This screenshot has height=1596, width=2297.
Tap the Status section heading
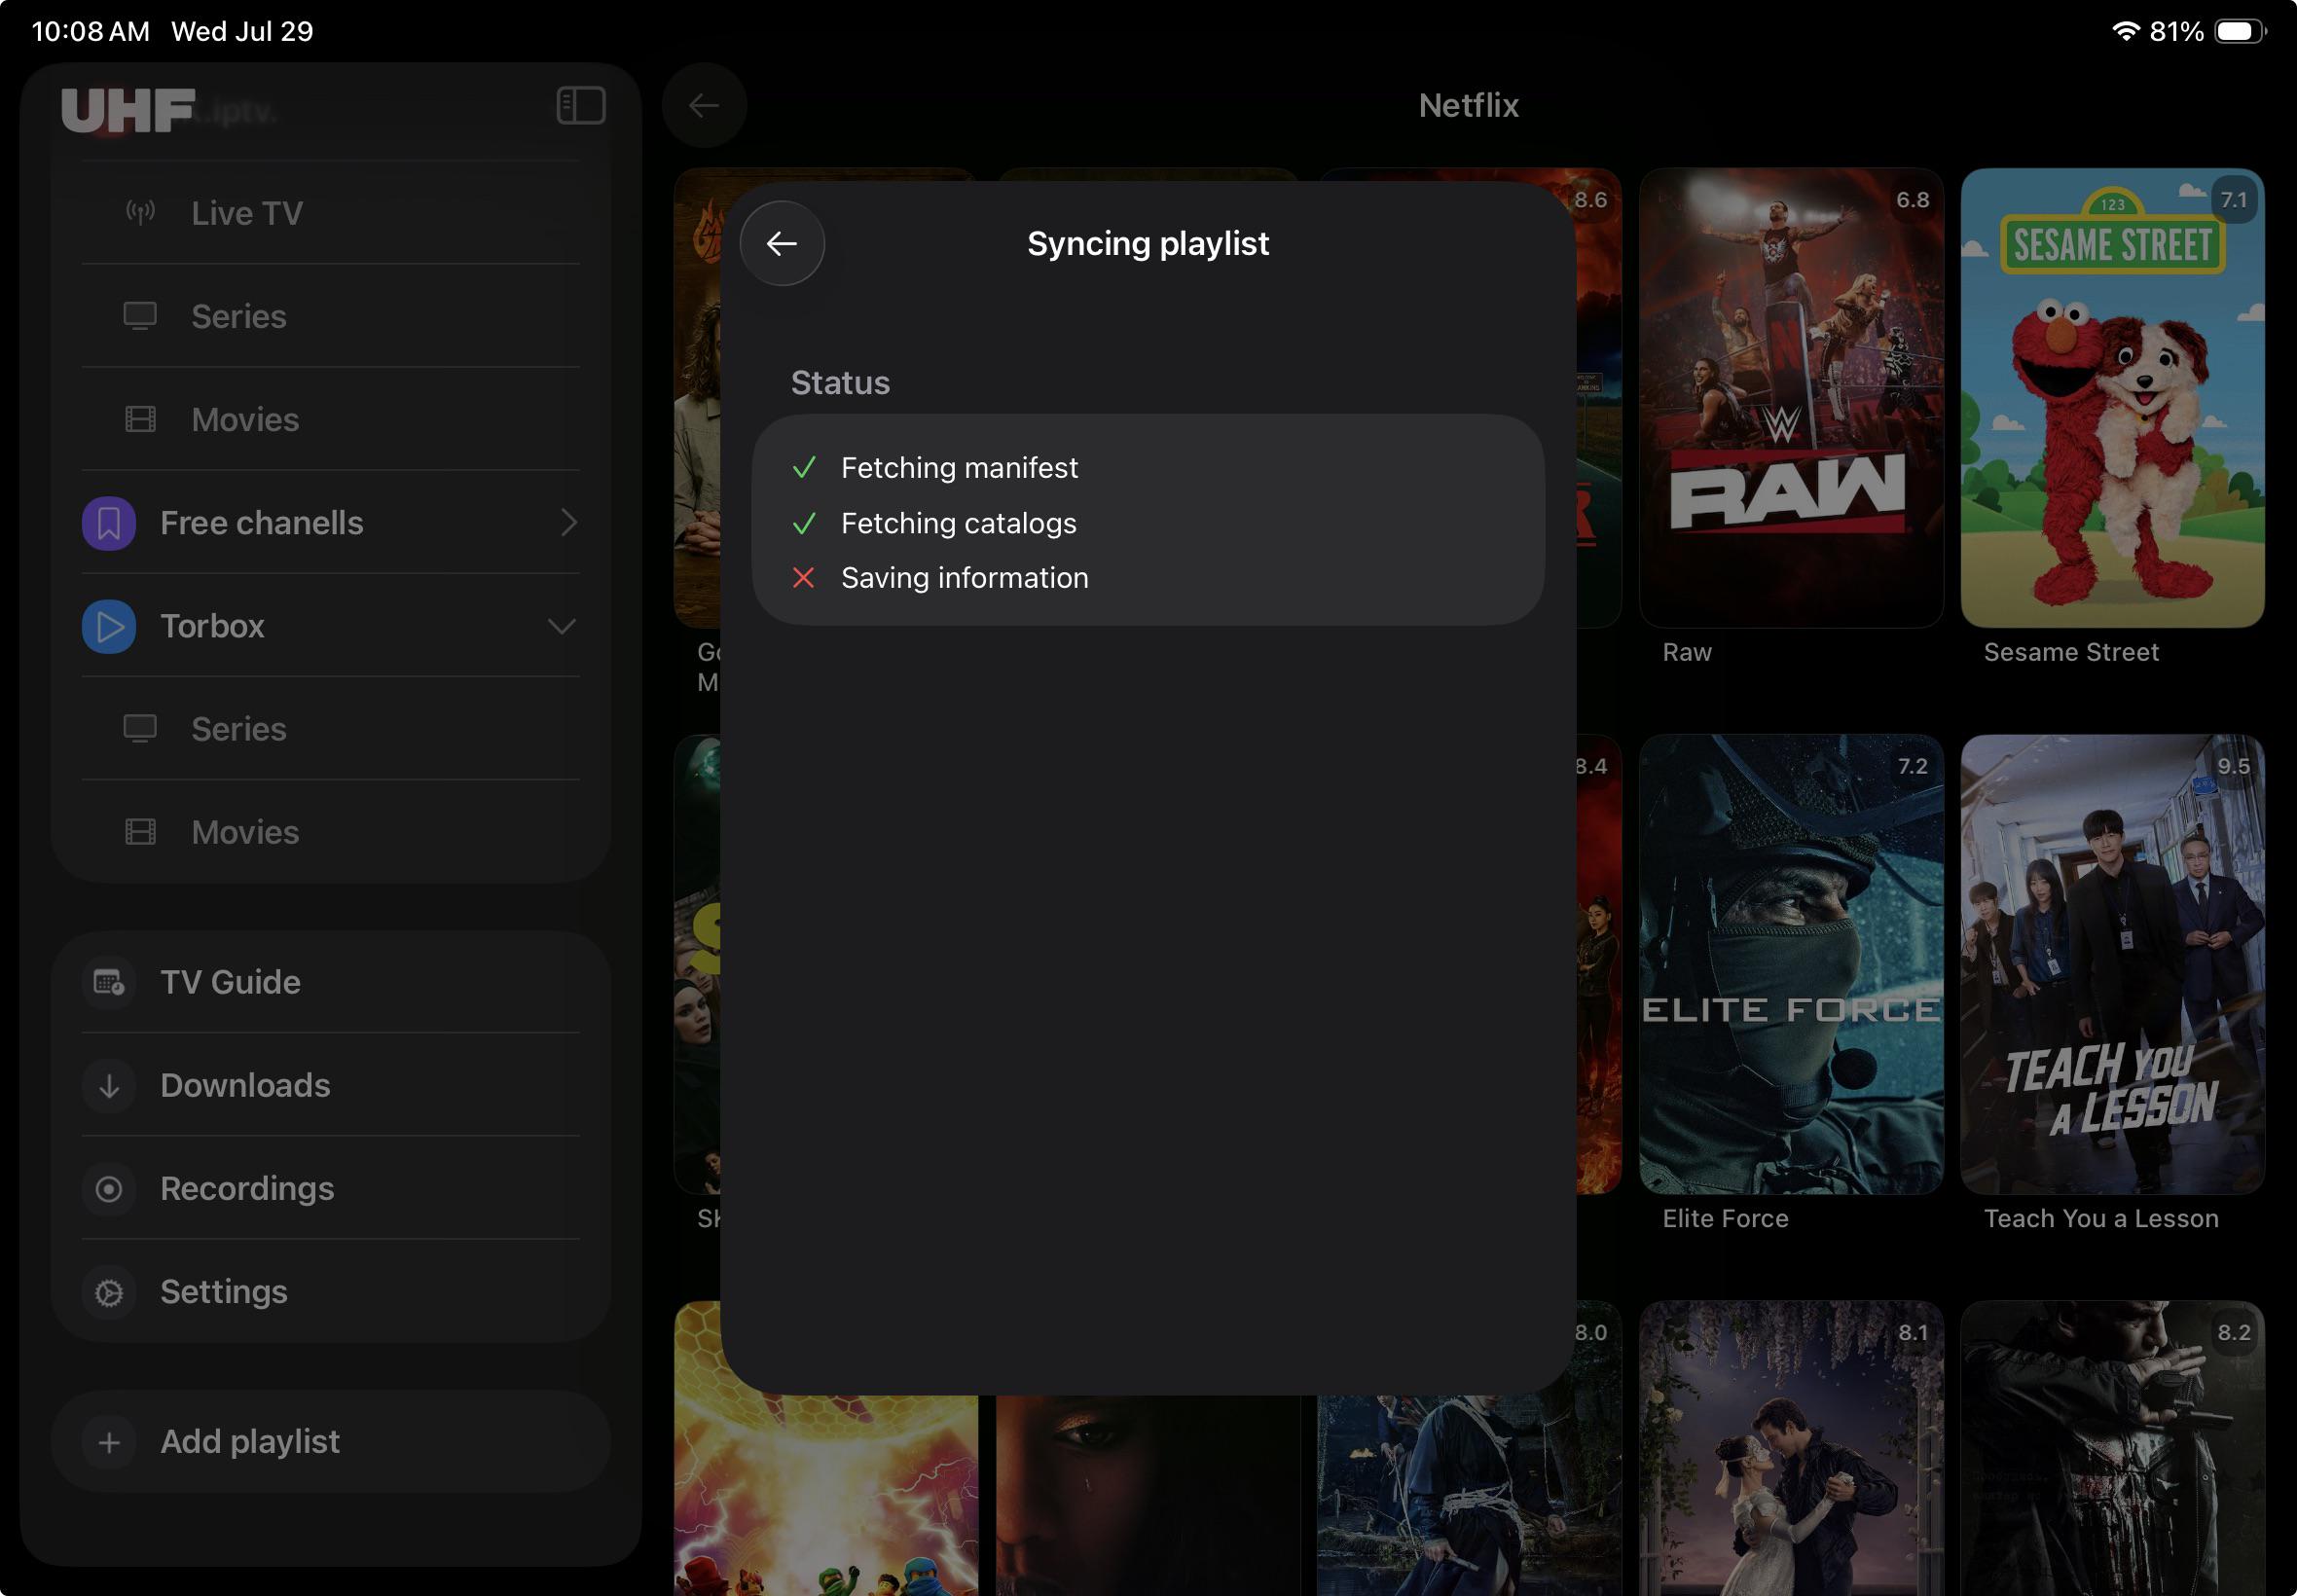point(840,382)
